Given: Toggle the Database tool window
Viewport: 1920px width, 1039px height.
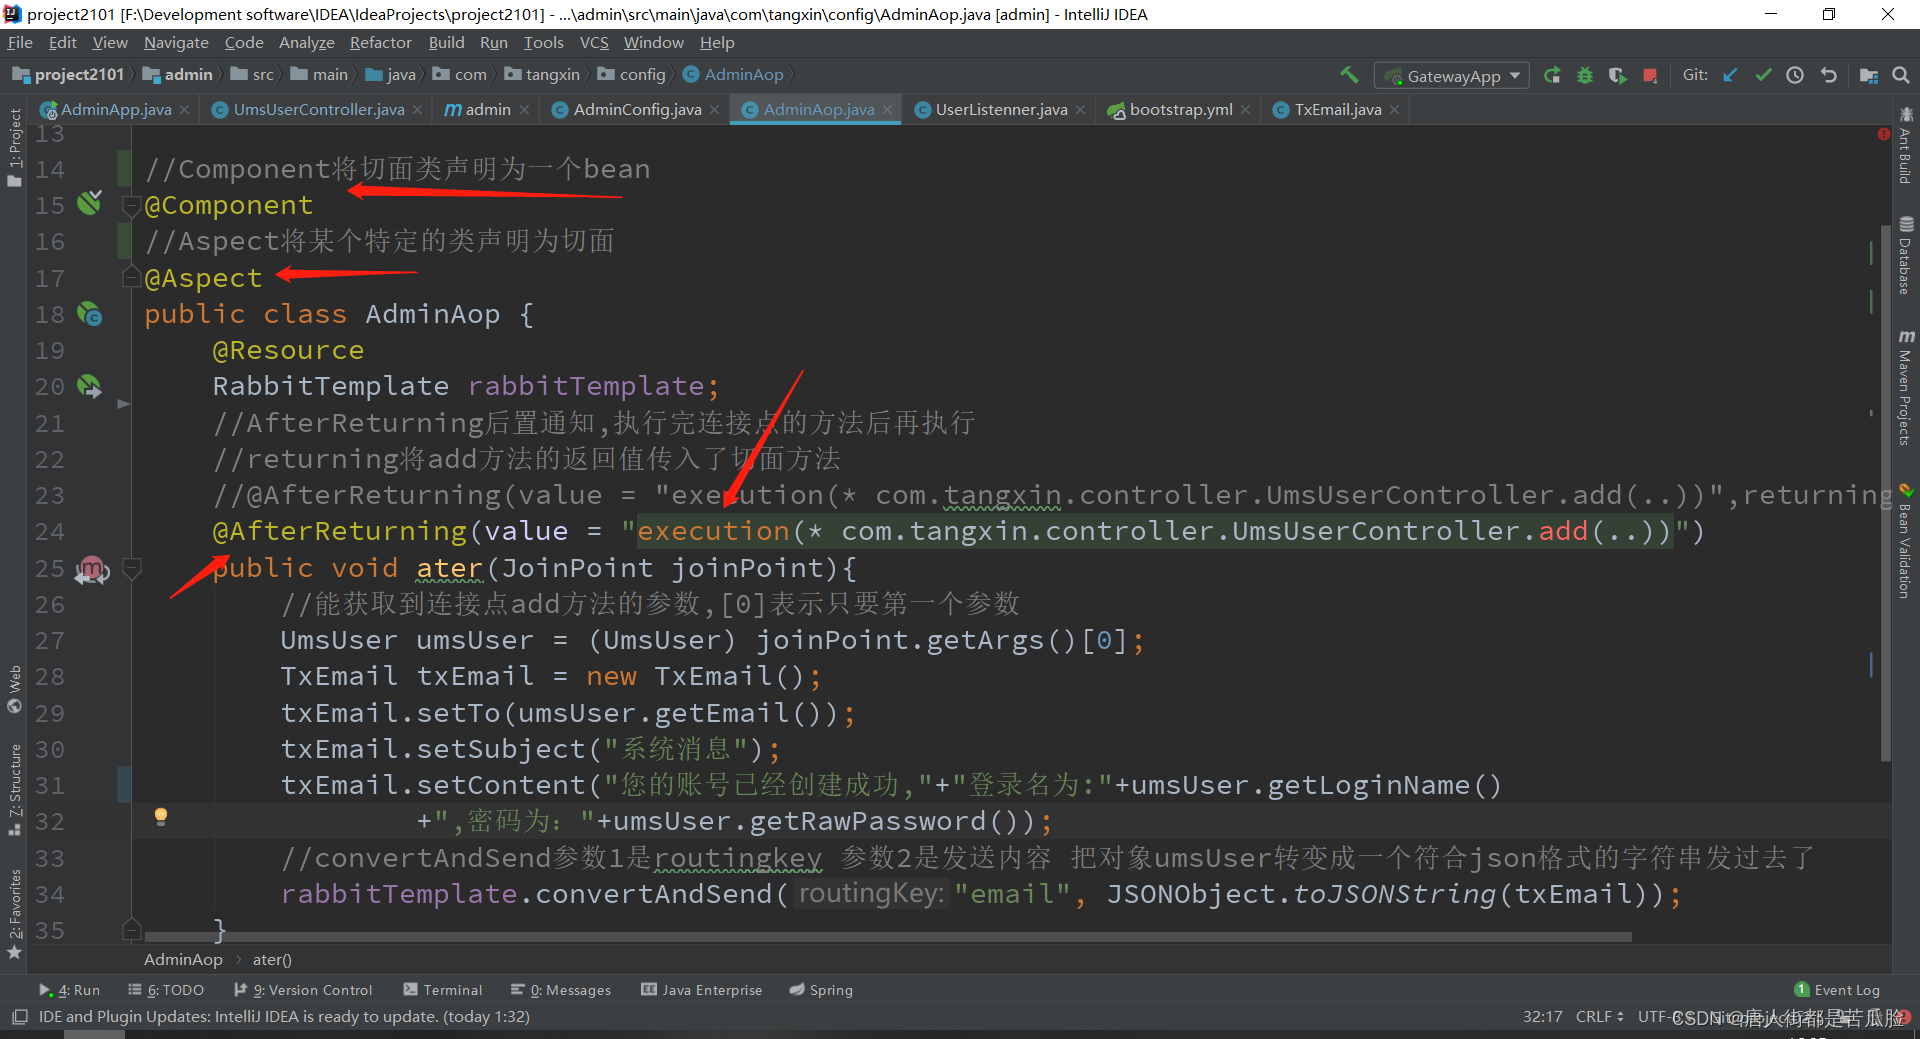Looking at the screenshot, I should 1906,255.
